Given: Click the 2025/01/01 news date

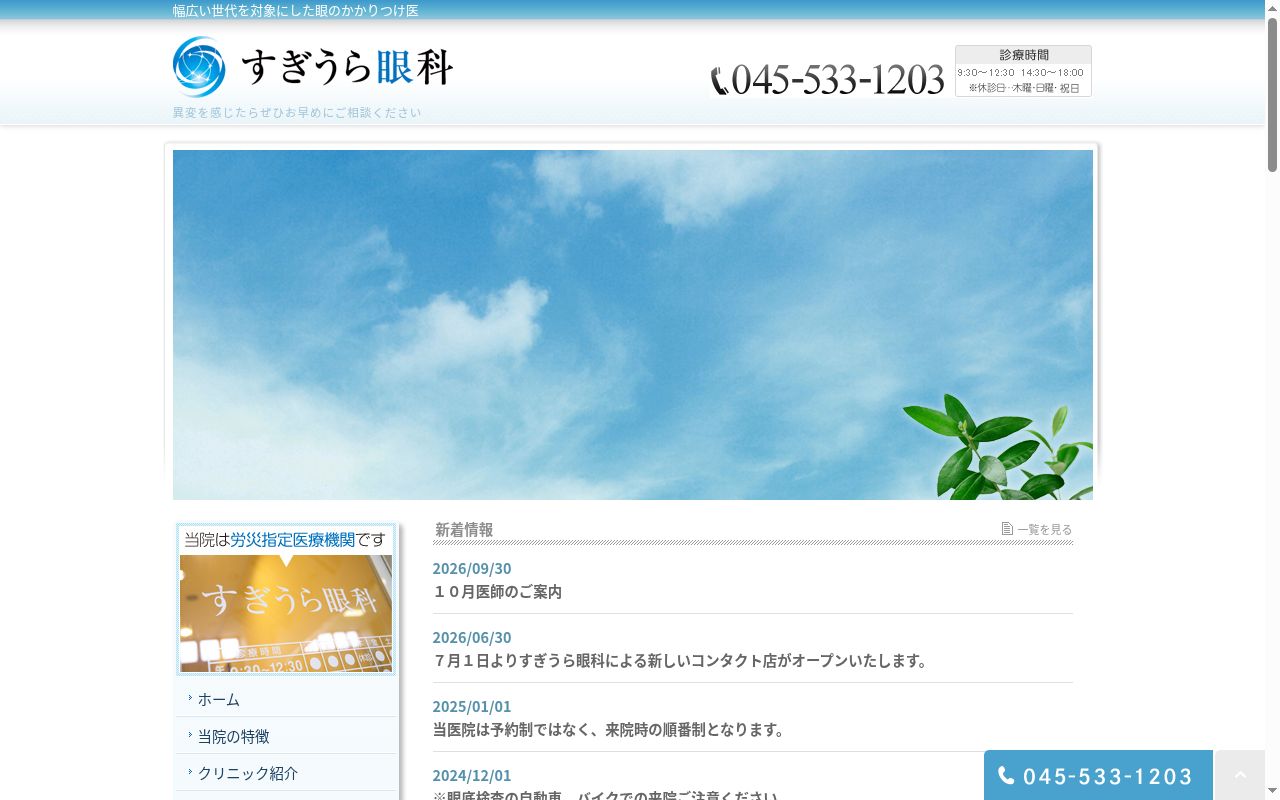Looking at the screenshot, I should coord(472,706).
